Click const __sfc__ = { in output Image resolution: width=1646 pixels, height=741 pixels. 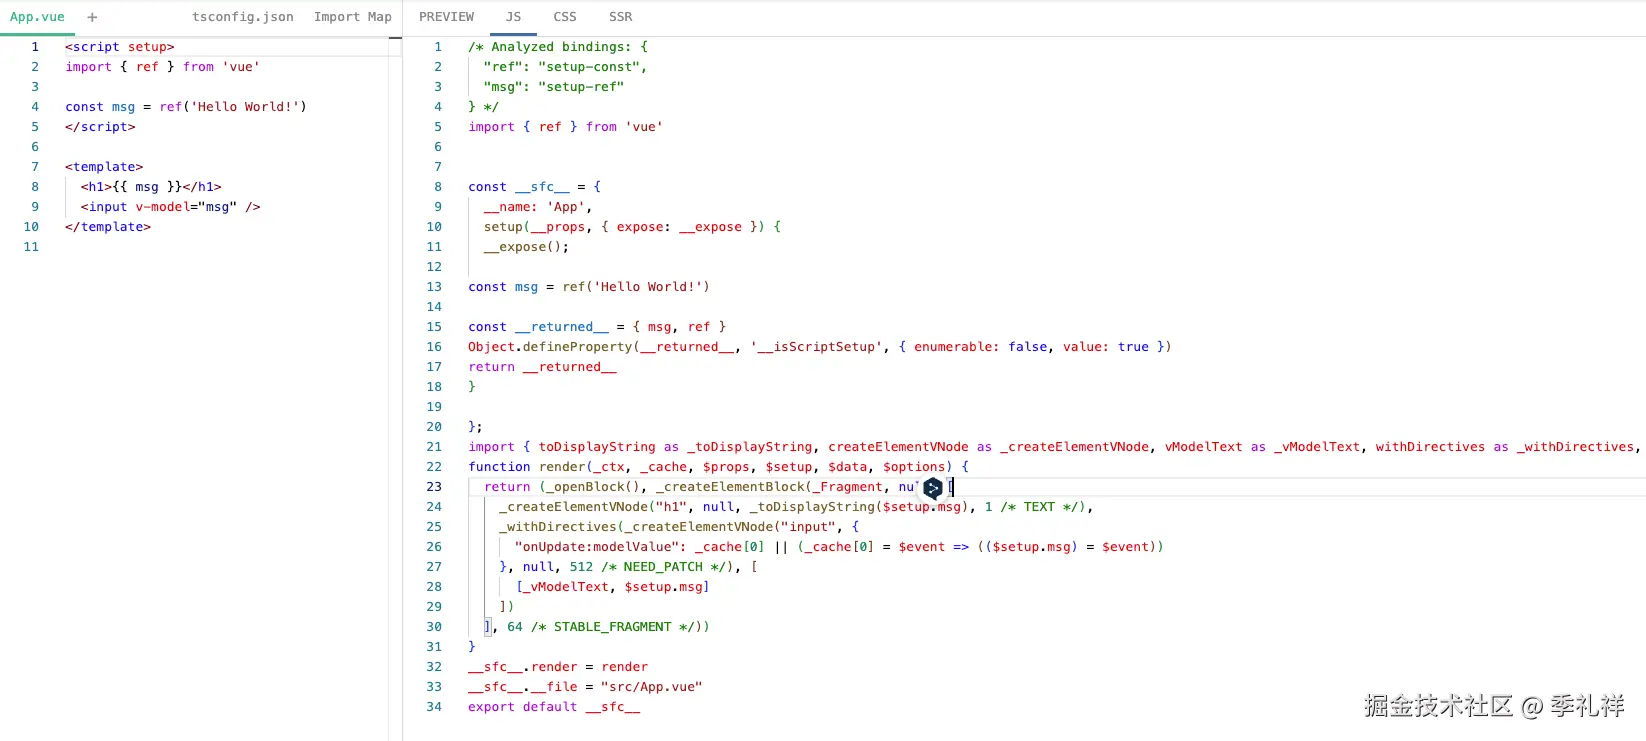point(535,187)
